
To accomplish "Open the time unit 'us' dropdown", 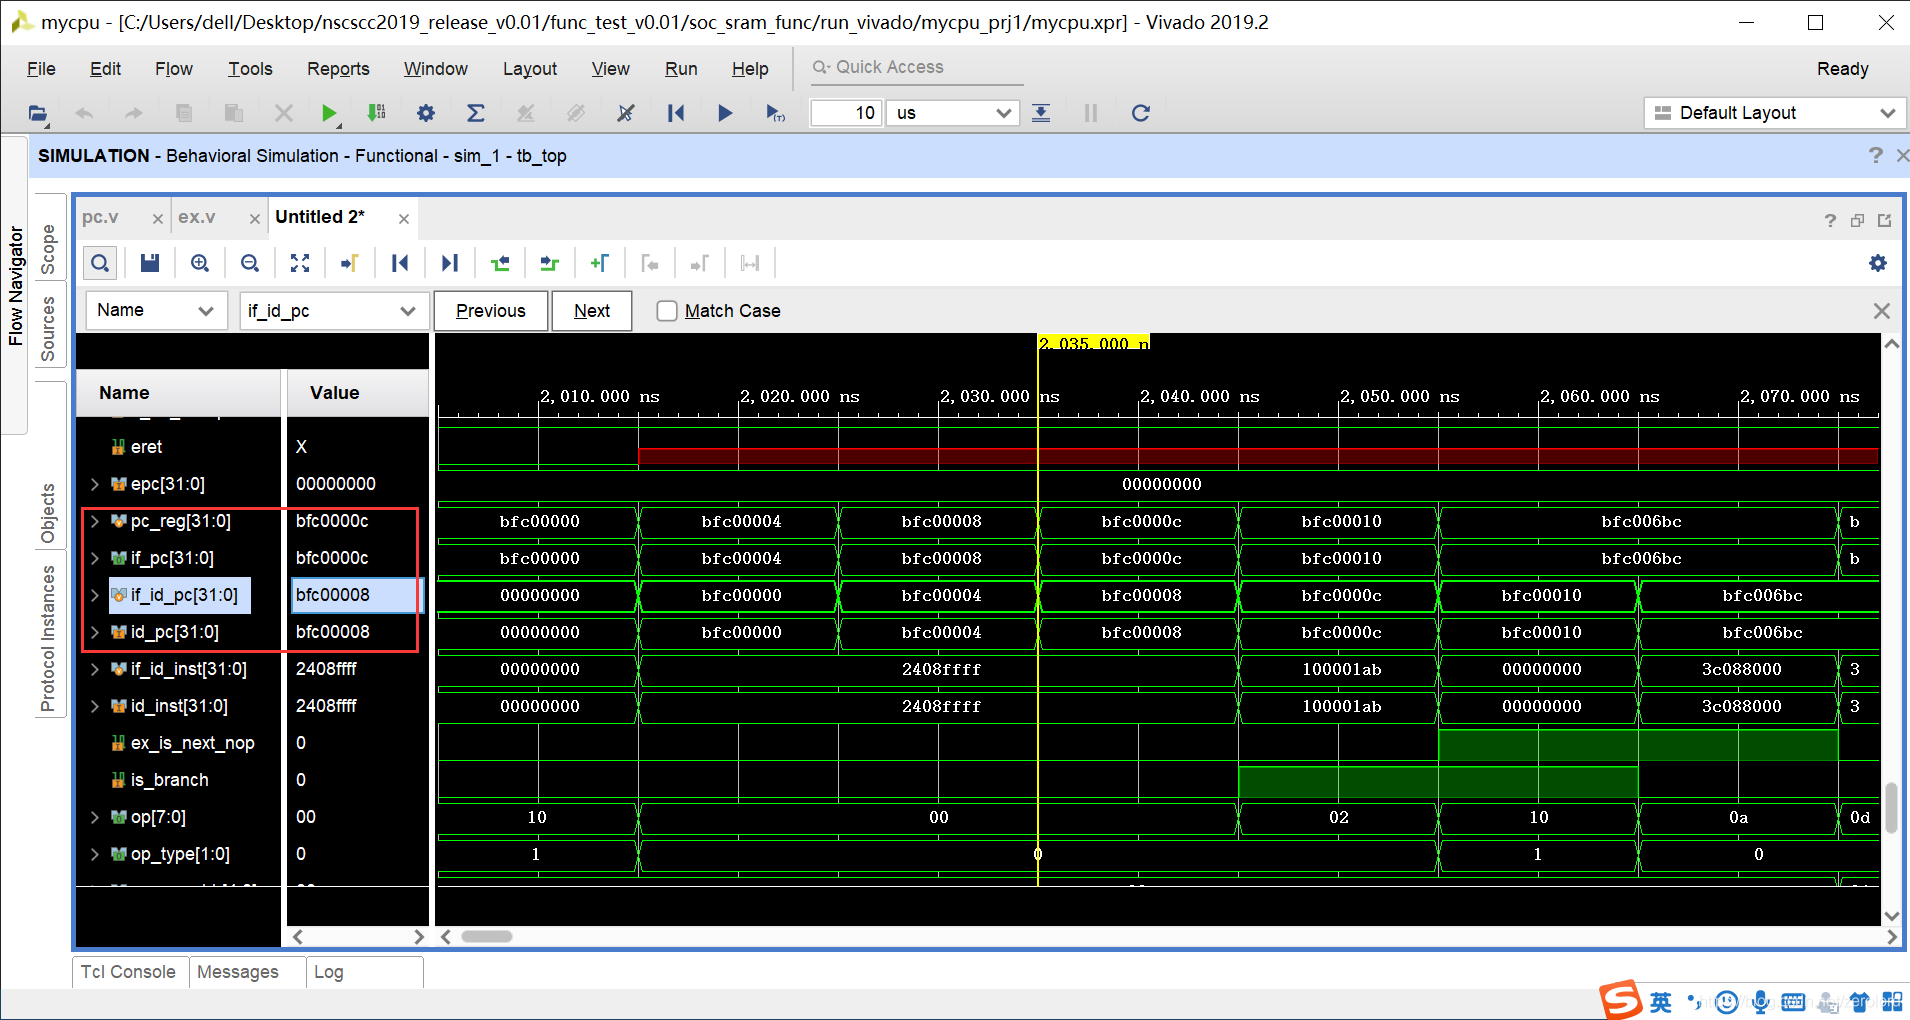I will [953, 113].
